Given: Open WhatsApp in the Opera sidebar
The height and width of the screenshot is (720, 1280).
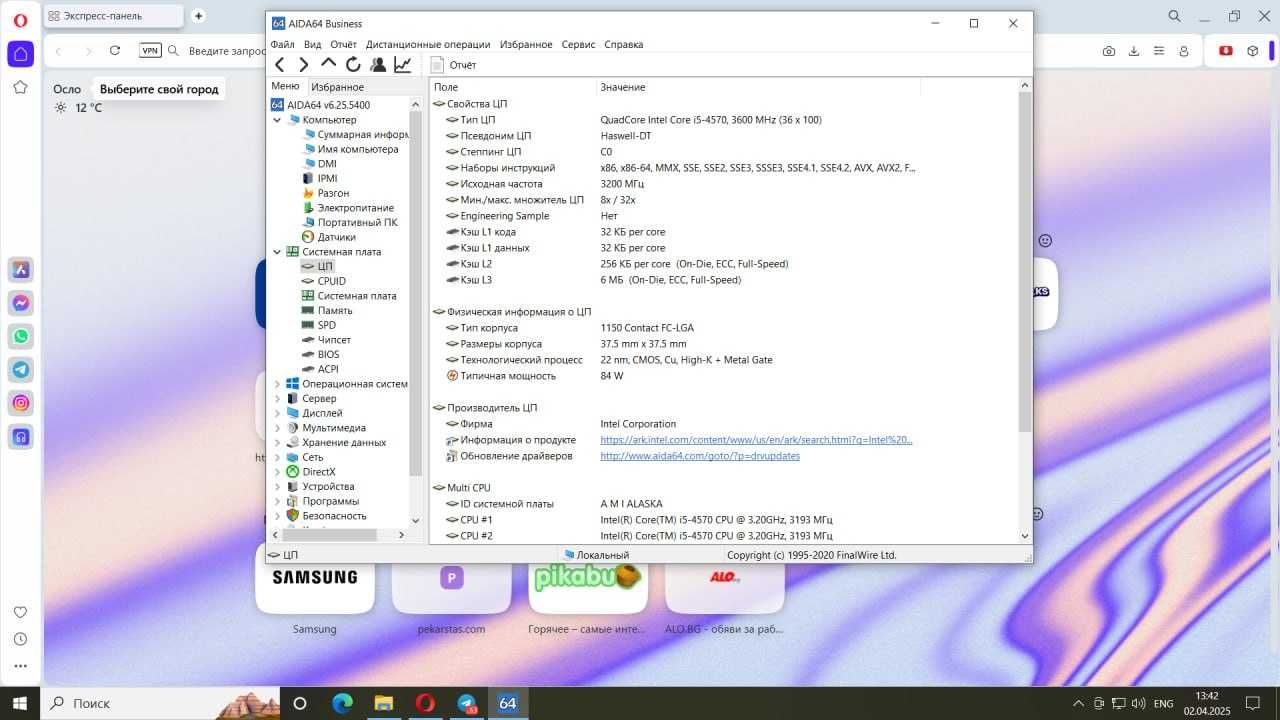Looking at the screenshot, I should (21, 336).
